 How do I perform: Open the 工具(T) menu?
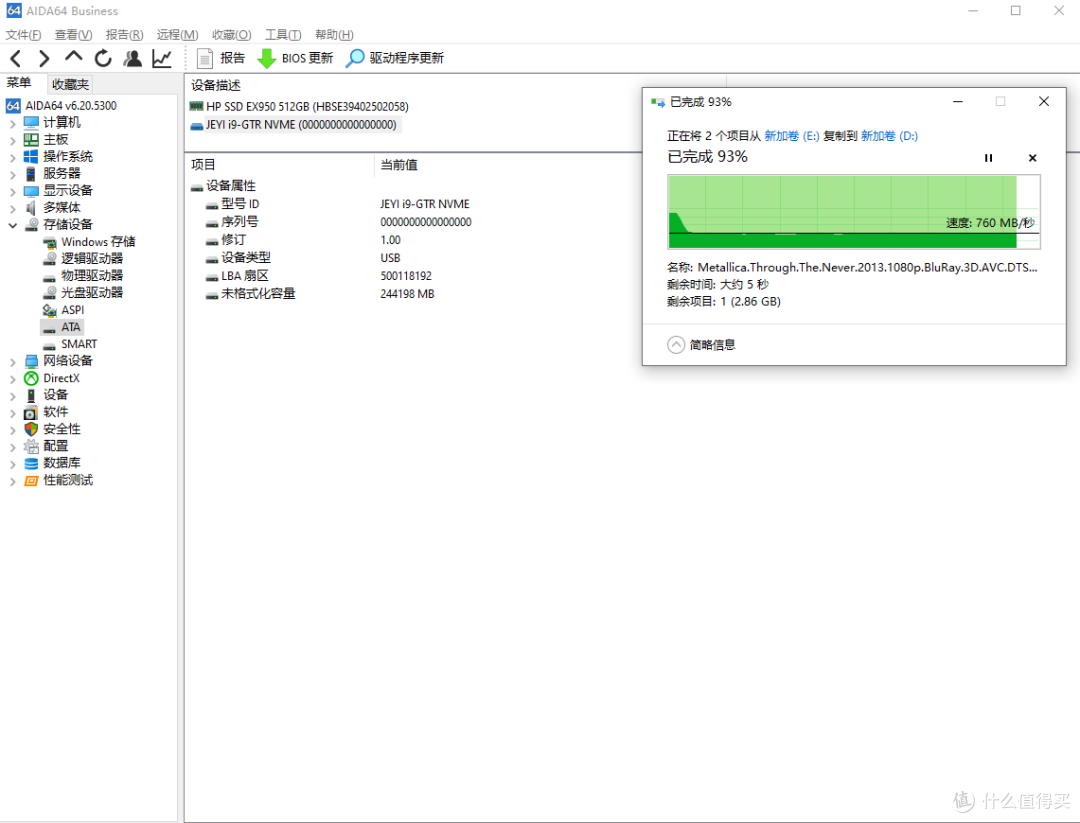[283, 34]
